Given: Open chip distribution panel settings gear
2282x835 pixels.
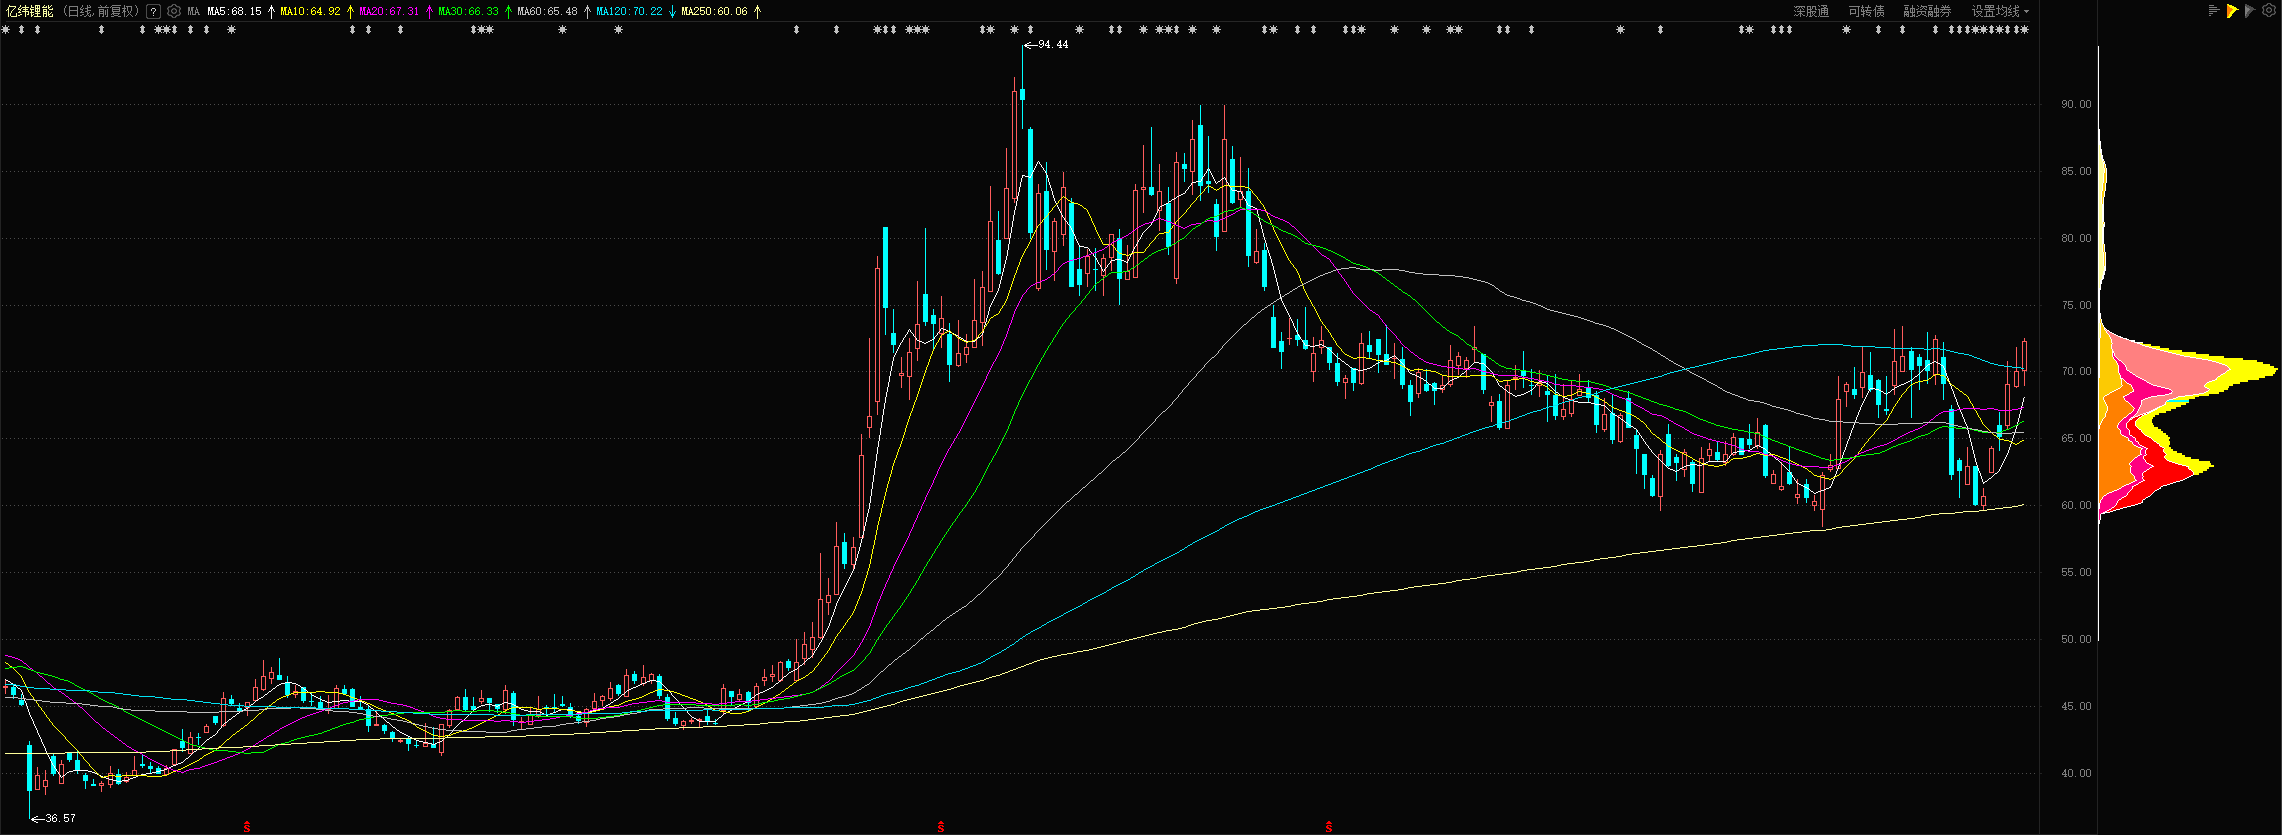Looking at the screenshot, I should tap(2269, 11).
